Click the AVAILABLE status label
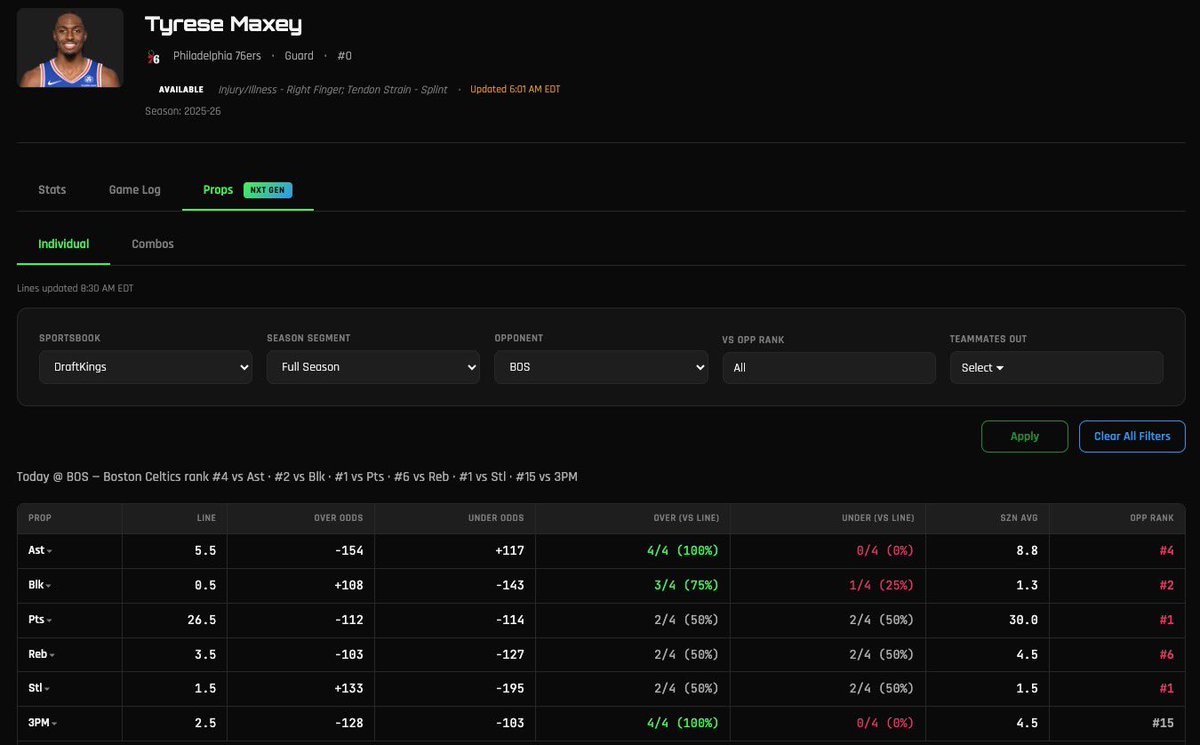Screen dimensions: 1200x745 pos(181,89)
